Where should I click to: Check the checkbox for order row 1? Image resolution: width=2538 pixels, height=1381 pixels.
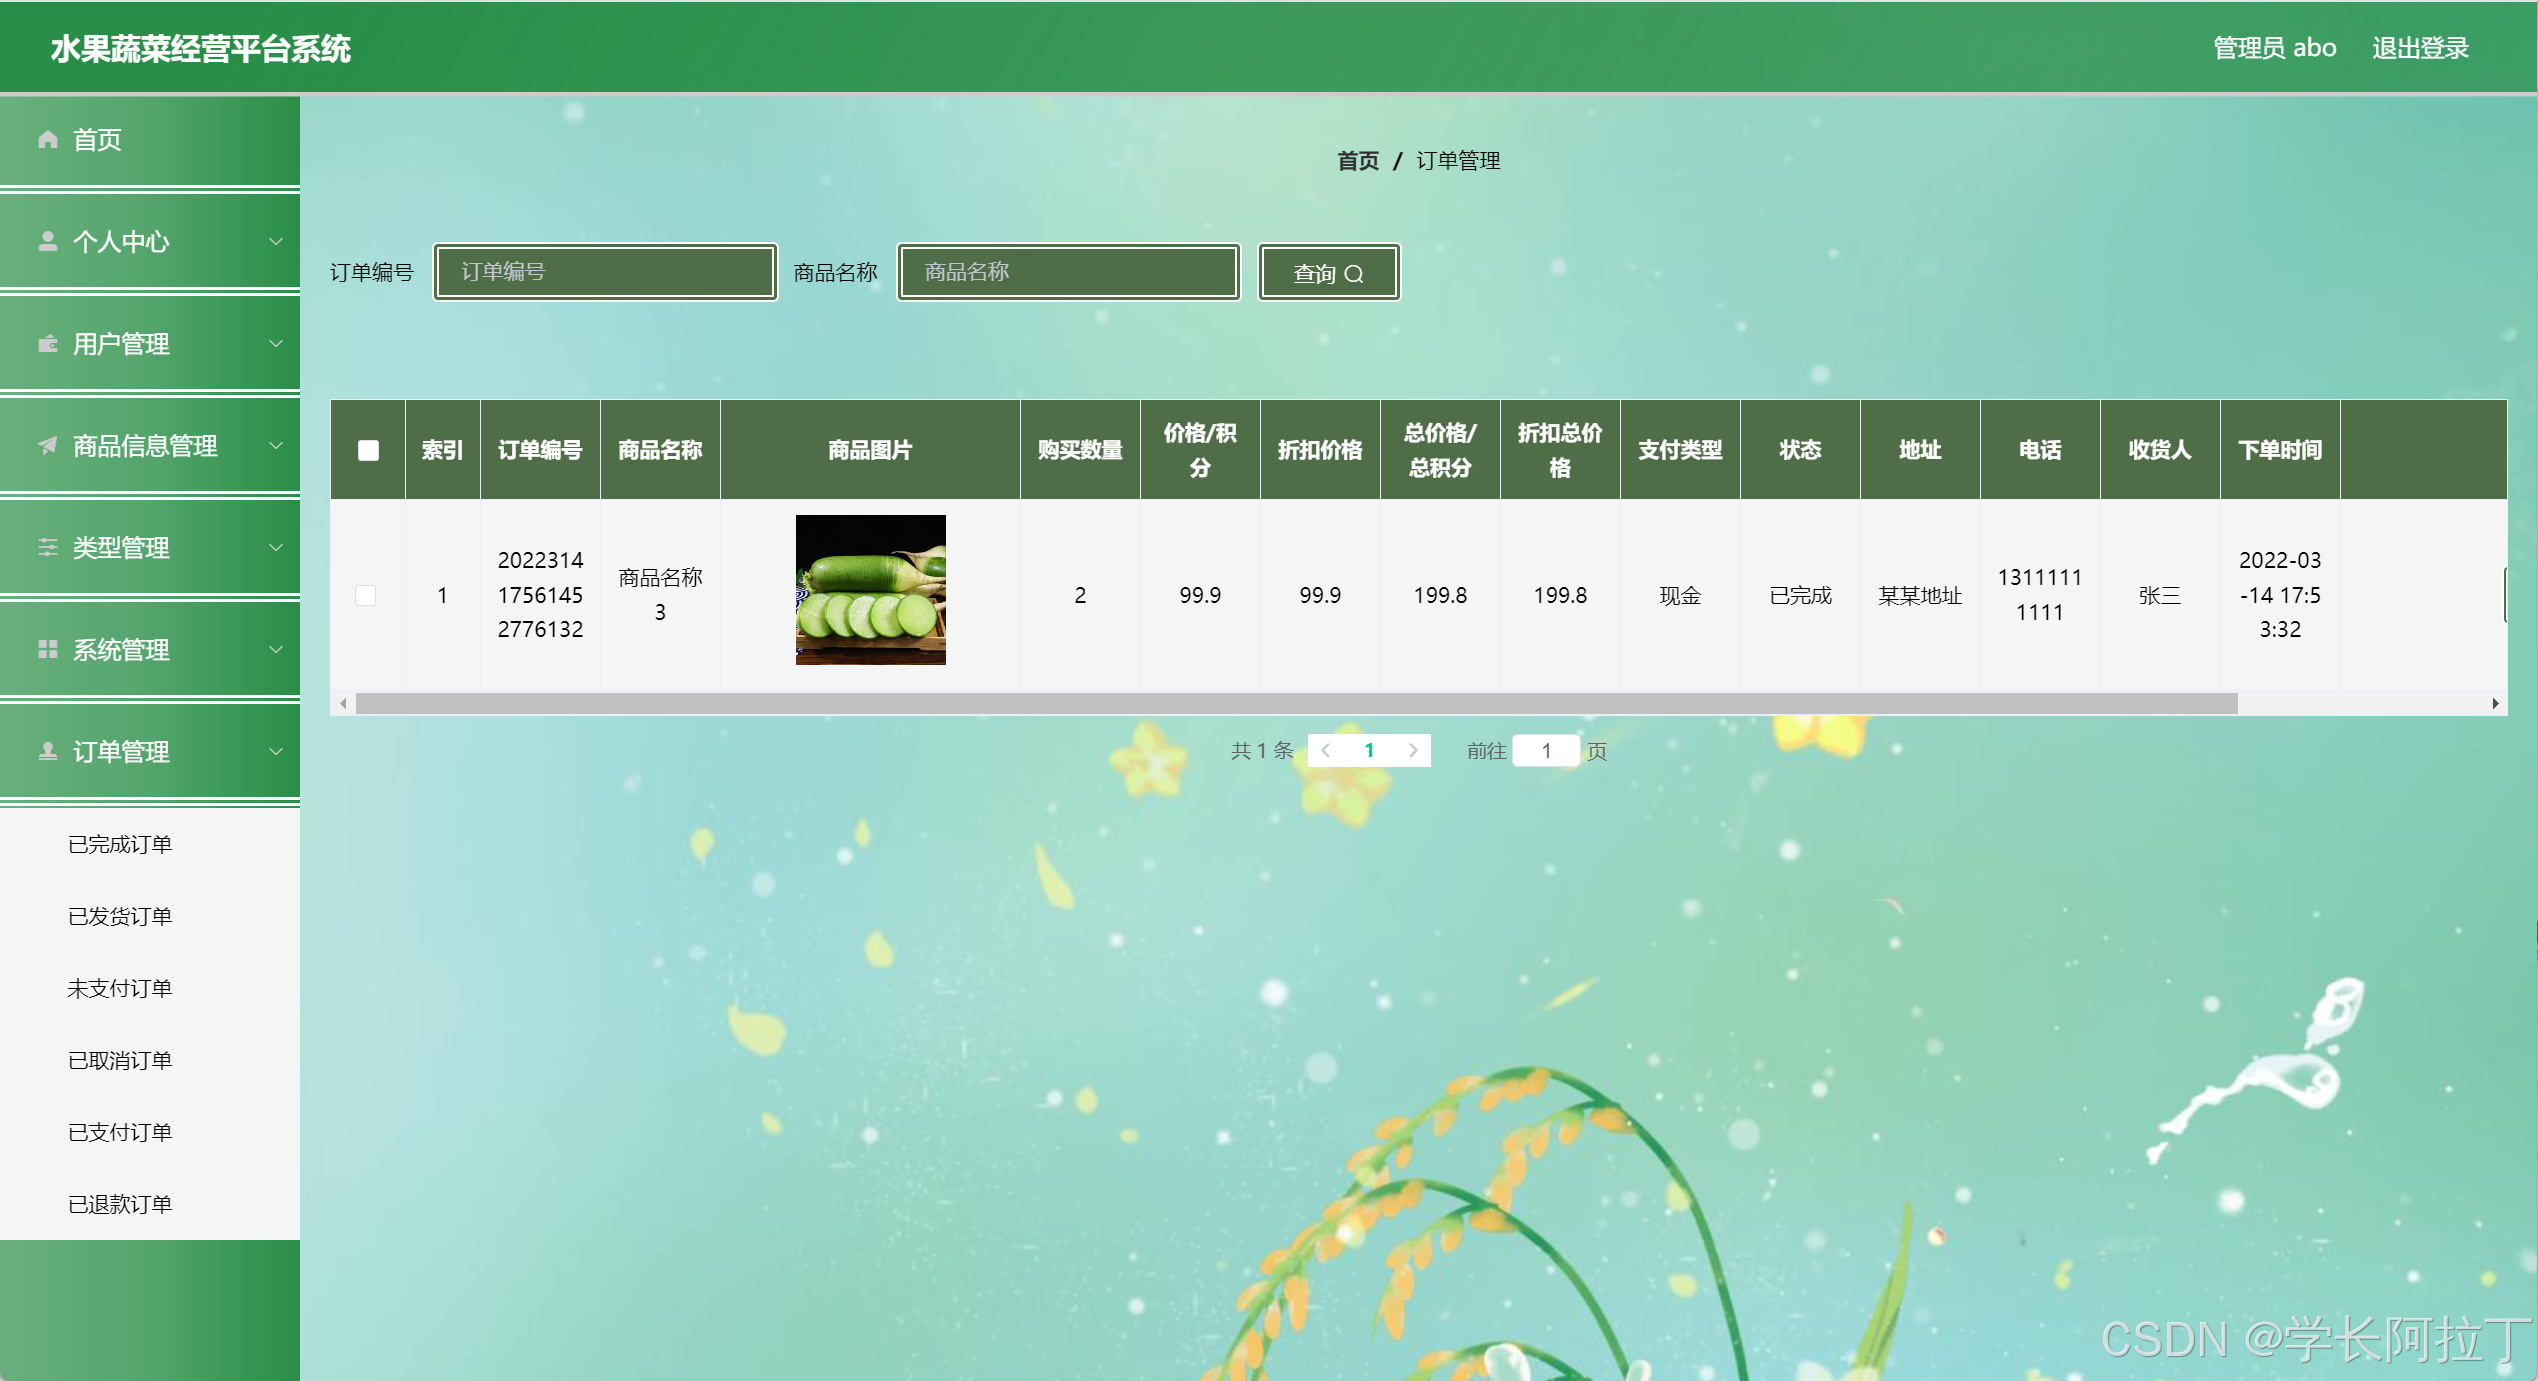coord(366,596)
